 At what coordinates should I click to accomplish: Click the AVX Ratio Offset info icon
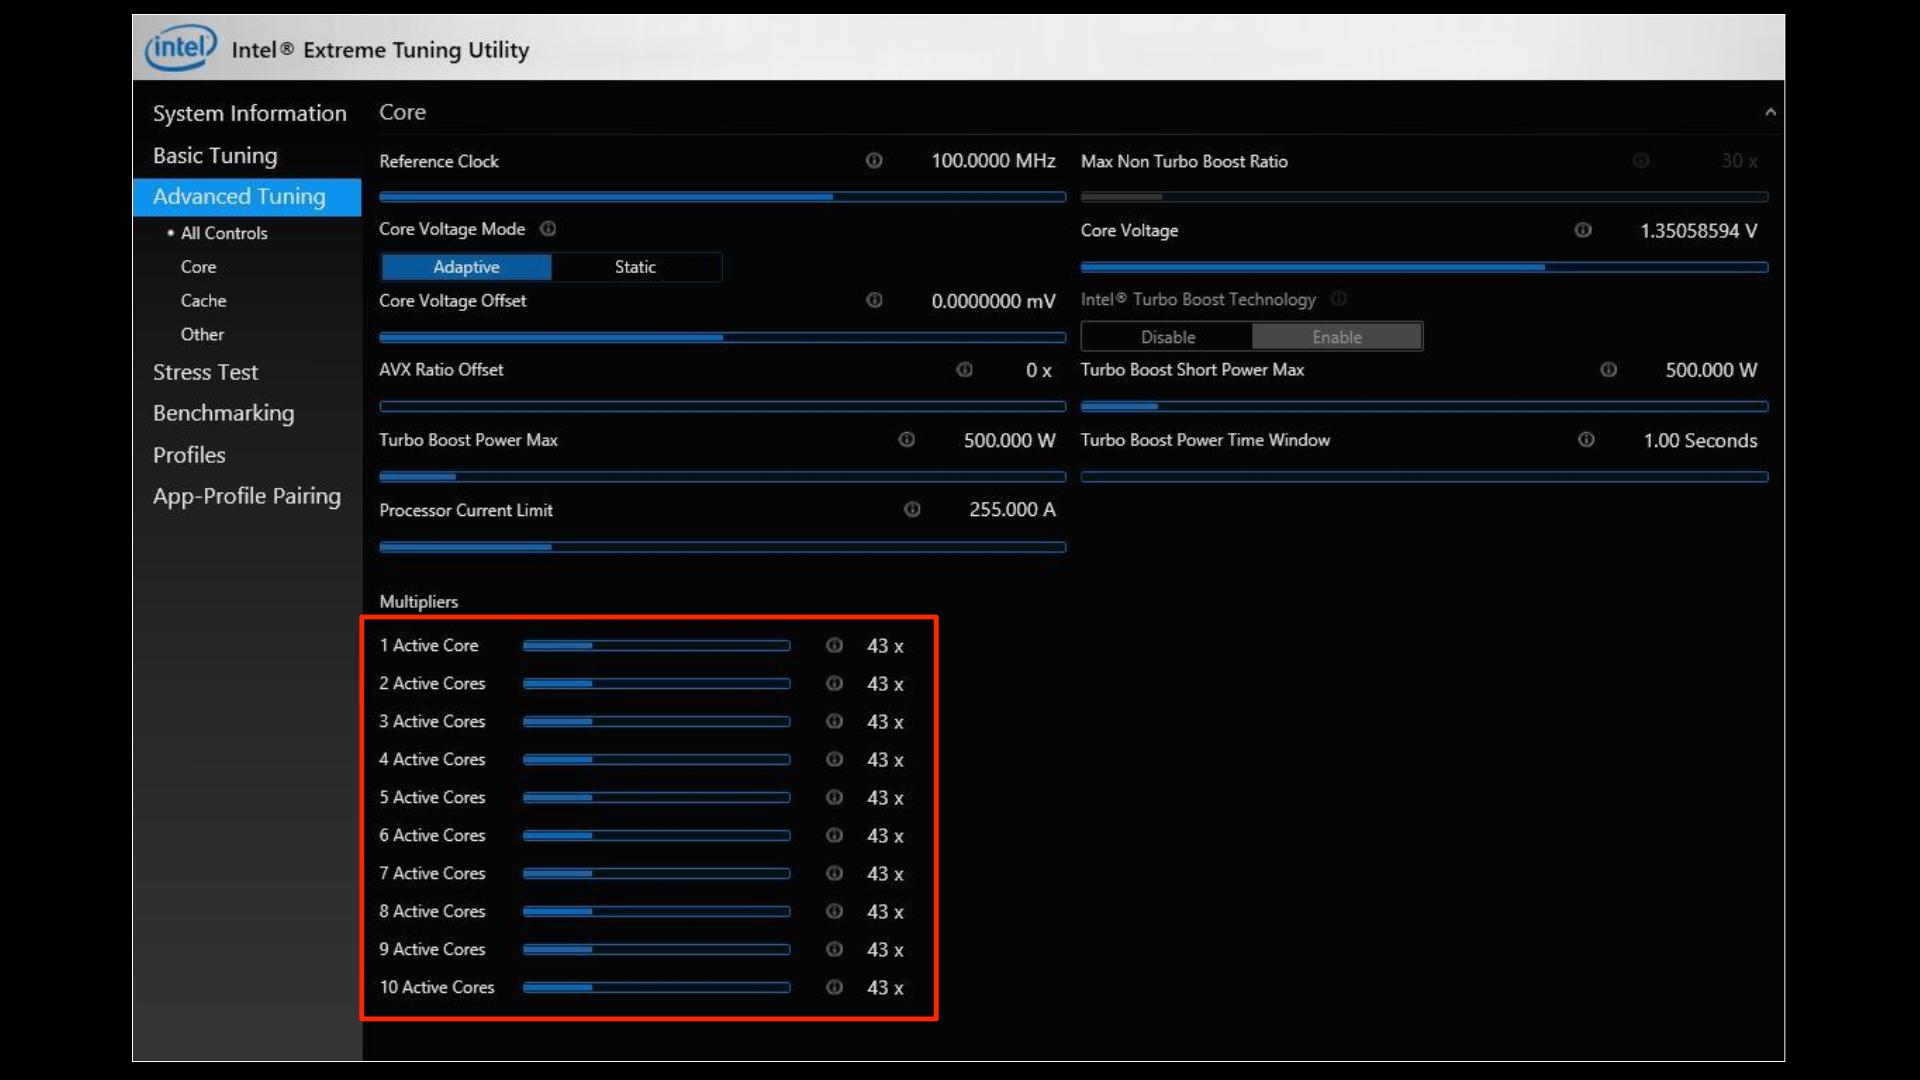point(965,370)
